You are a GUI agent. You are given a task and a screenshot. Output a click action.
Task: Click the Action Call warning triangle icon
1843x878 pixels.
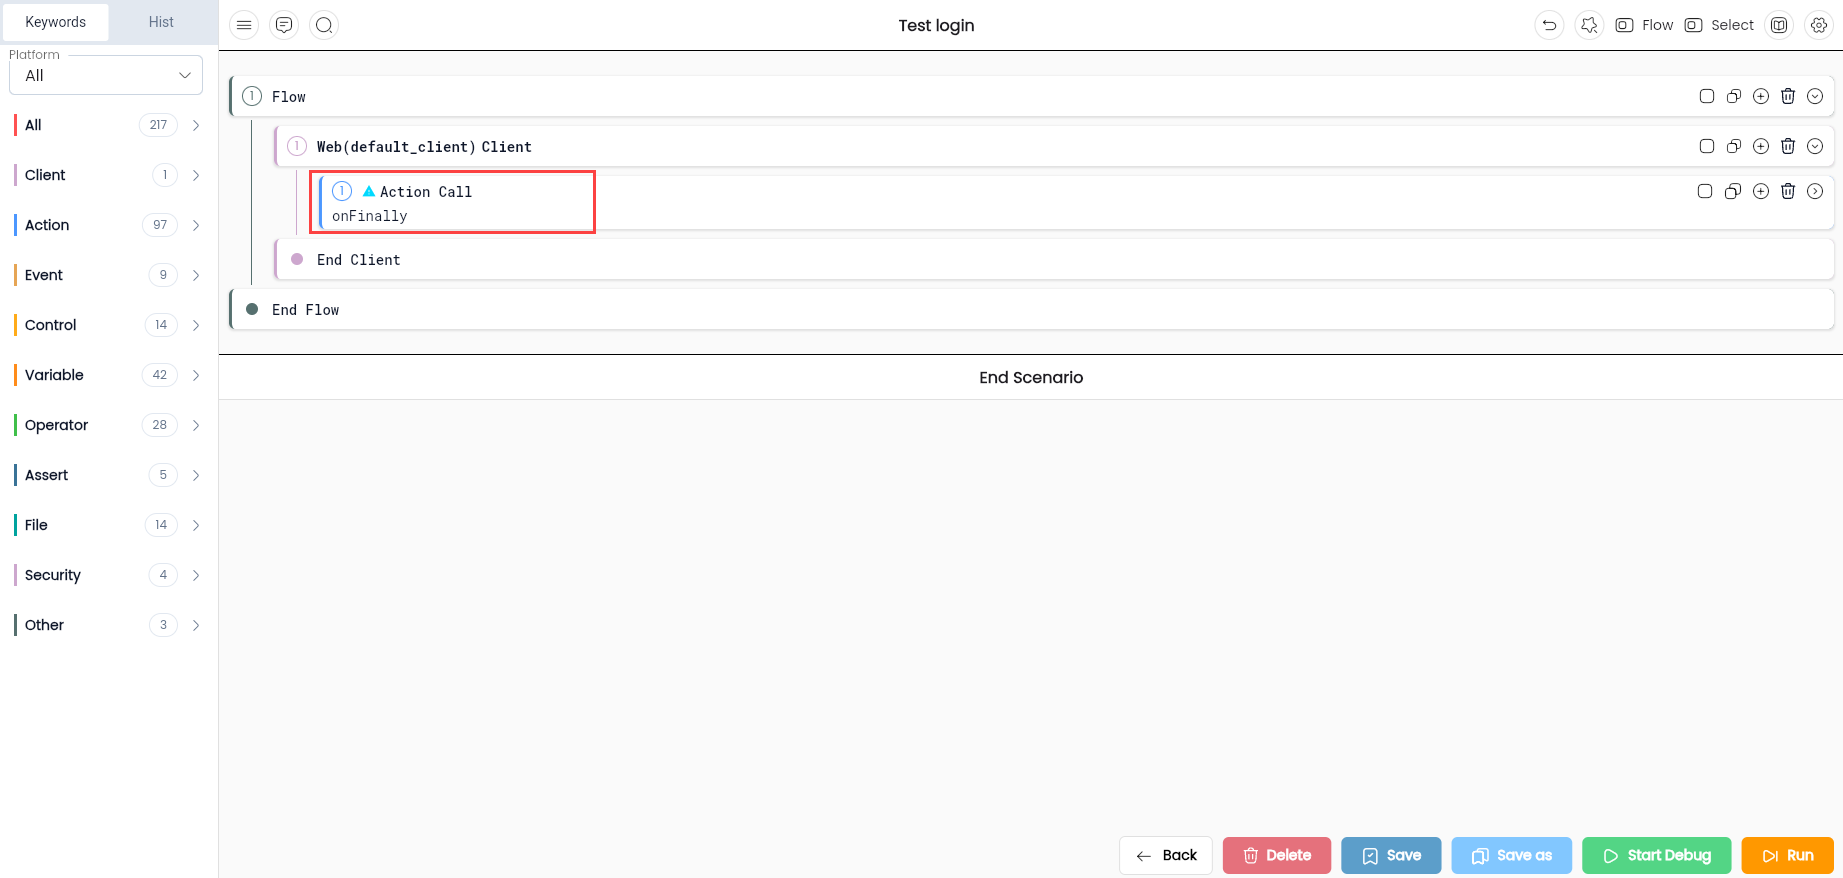coord(369,191)
